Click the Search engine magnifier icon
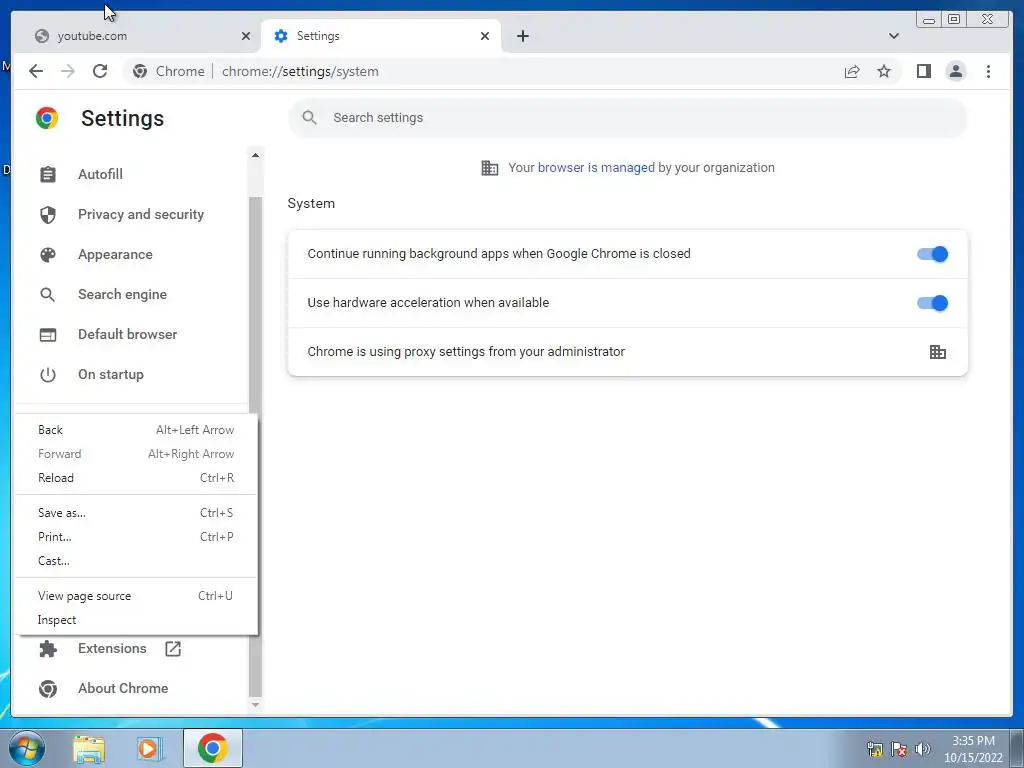 [x=48, y=295]
